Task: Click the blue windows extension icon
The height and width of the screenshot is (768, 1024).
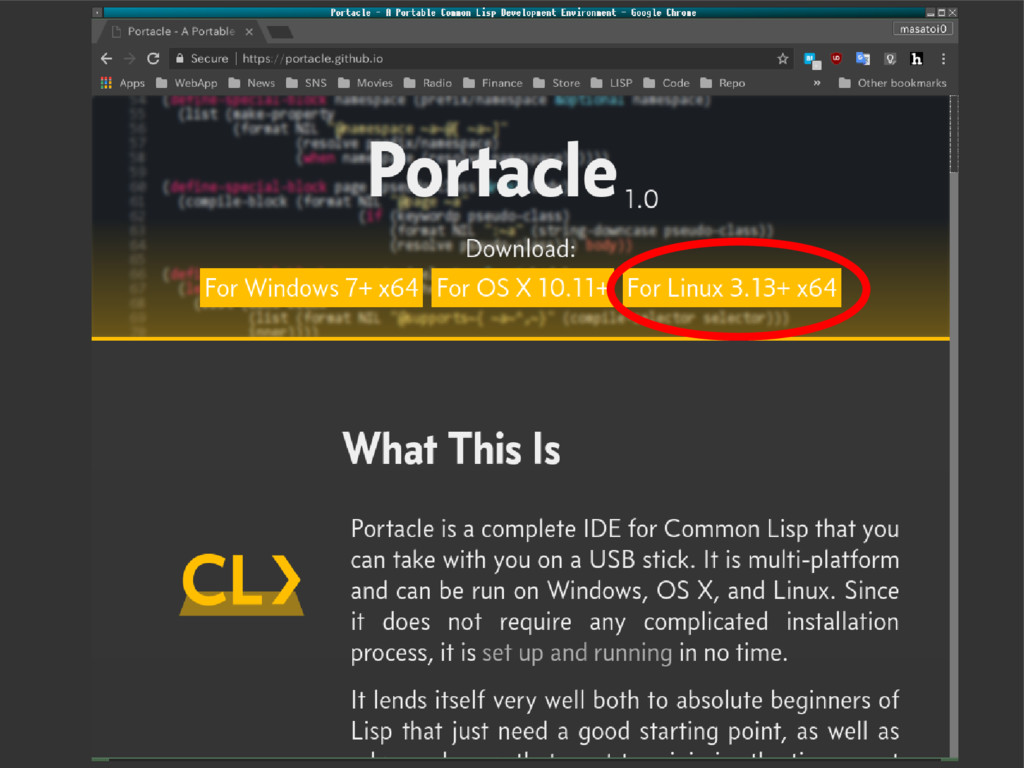Action: pos(812,60)
